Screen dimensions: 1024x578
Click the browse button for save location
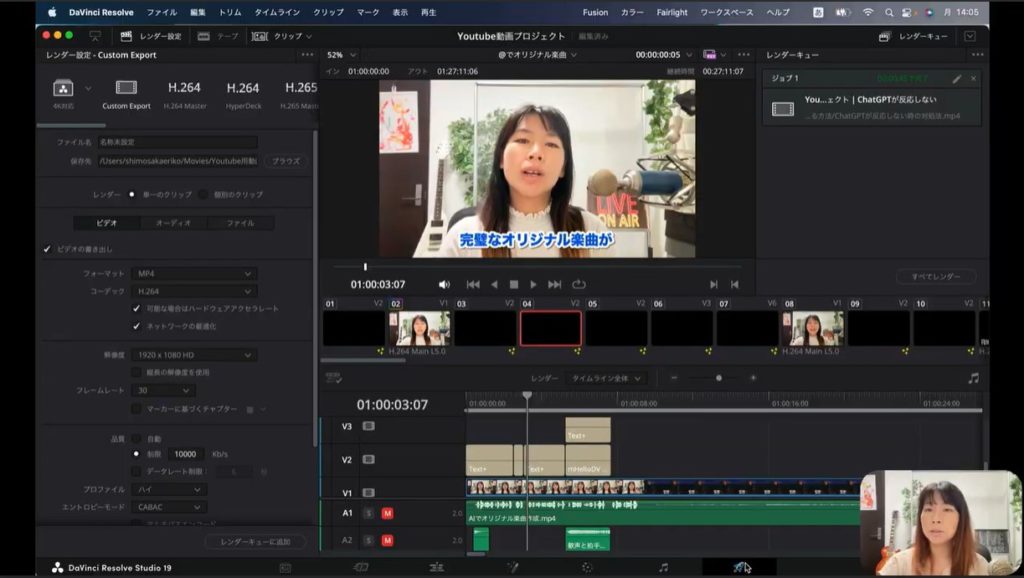pyautogui.click(x=286, y=161)
